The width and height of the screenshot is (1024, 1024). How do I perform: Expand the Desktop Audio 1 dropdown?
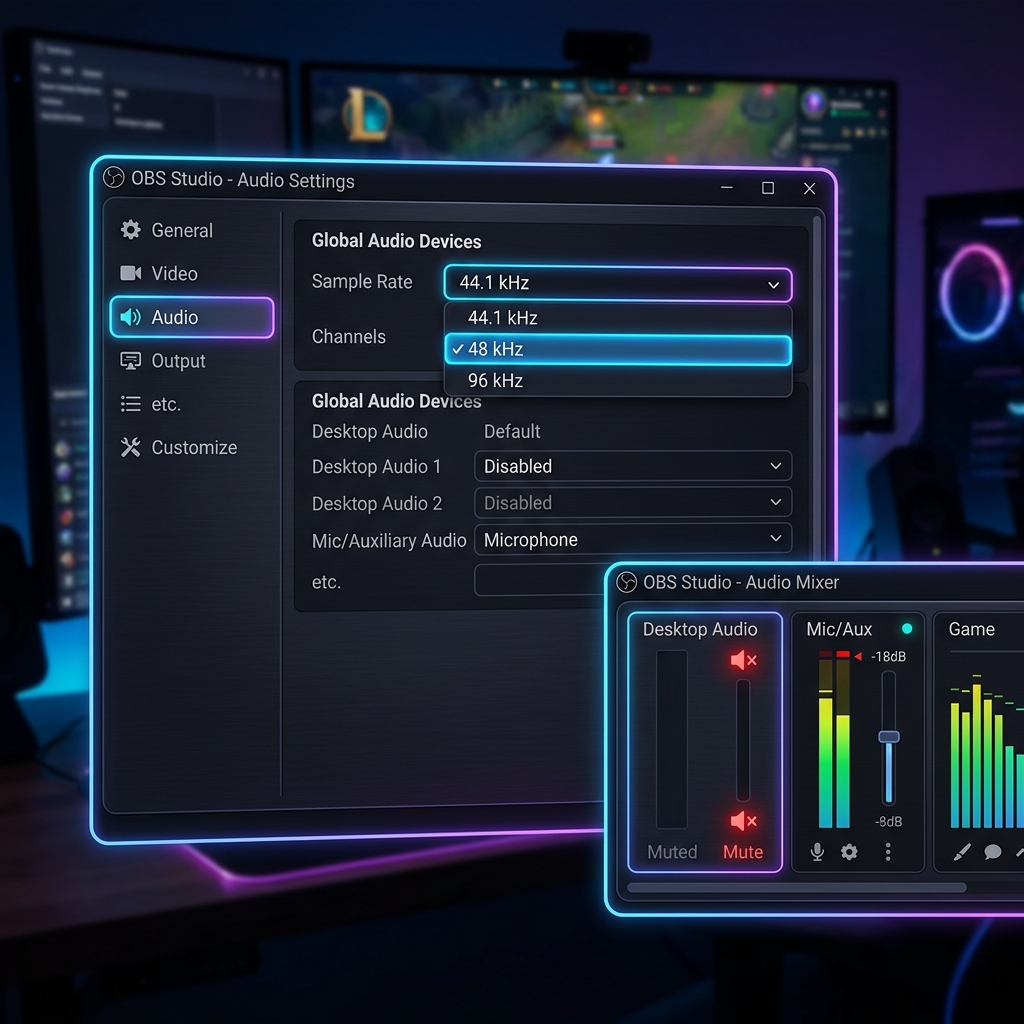[x=633, y=466]
